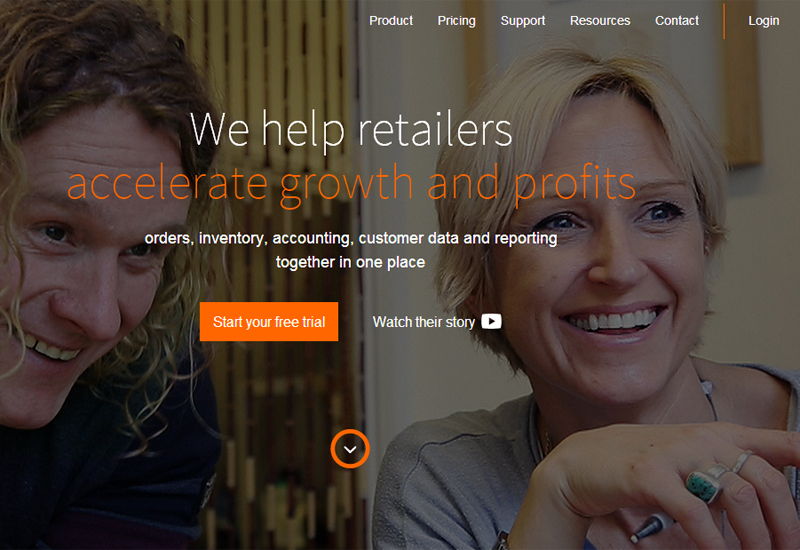The width and height of the screenshot is (800, 550).
Task: Click Start your free trial button
Action: pos(269,321)
